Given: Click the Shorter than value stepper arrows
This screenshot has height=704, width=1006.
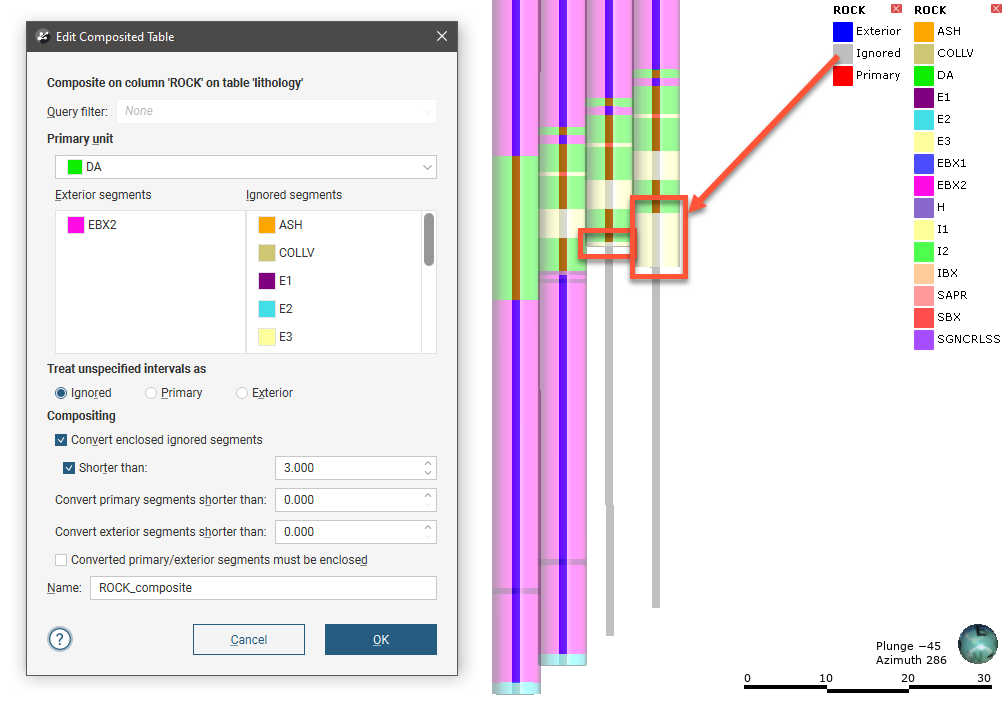Looking at the screenshot, I should 428,468.
